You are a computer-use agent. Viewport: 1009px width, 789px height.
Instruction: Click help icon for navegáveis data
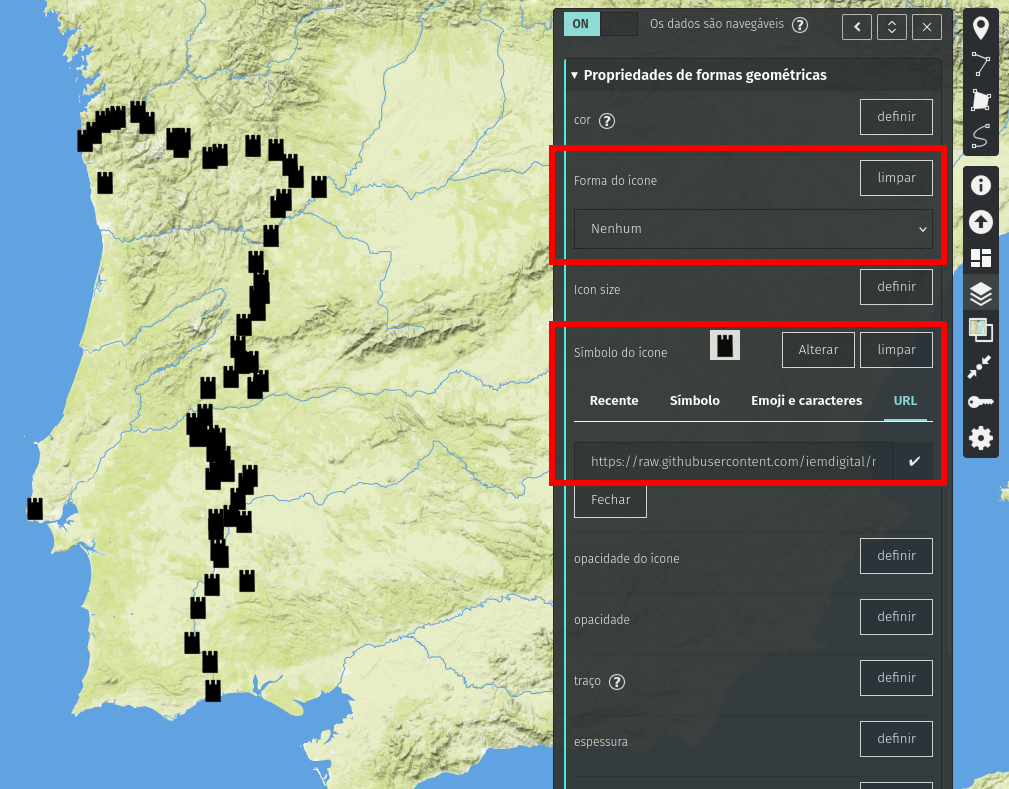coord(800,25)
